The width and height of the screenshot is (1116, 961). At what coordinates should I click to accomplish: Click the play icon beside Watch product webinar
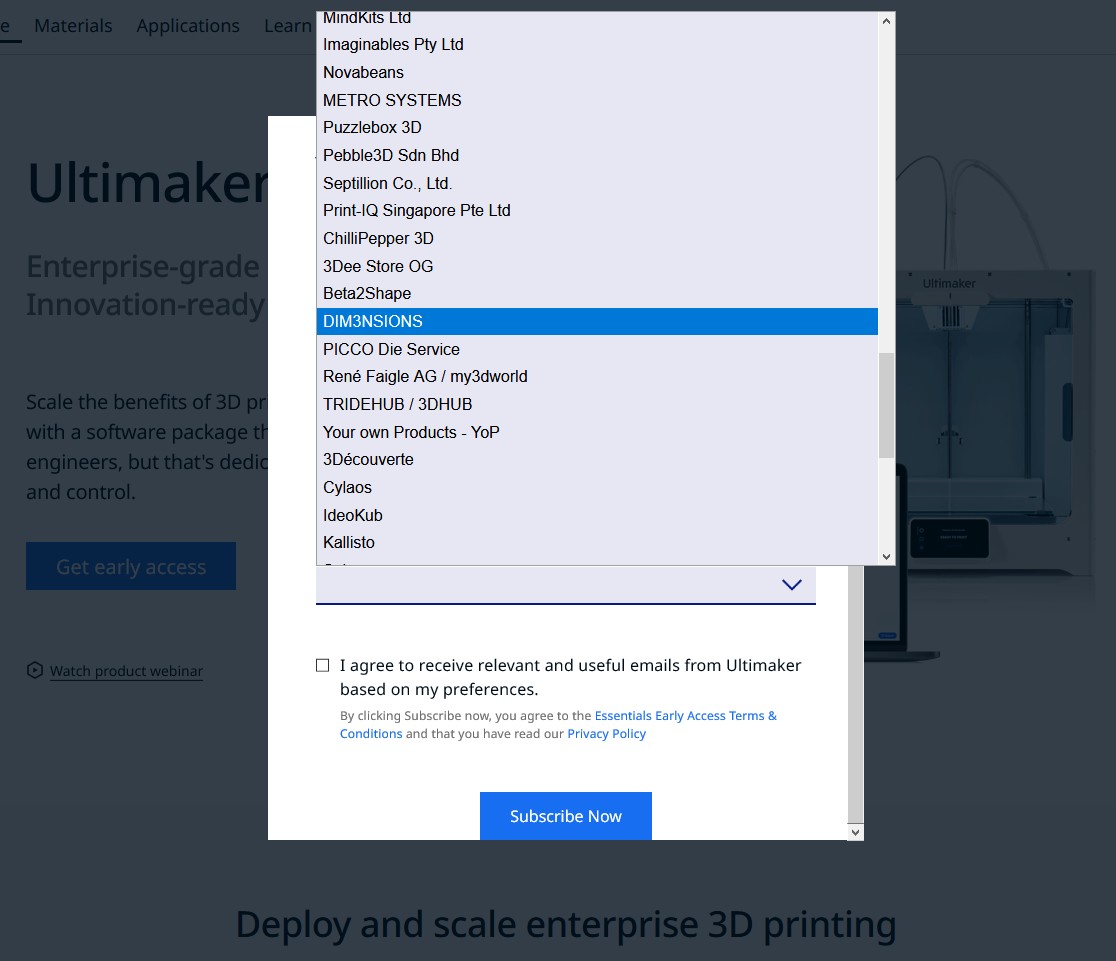pyautogui.click(x=35, y=670)
